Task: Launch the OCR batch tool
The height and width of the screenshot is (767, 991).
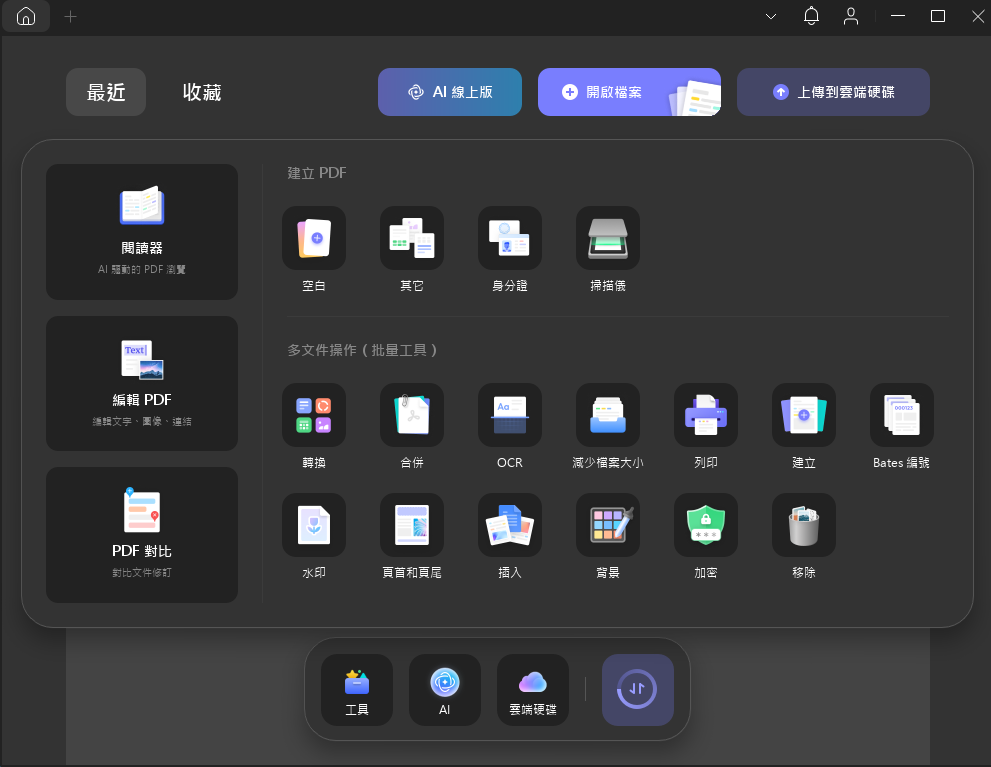Action: pos(510,415)
